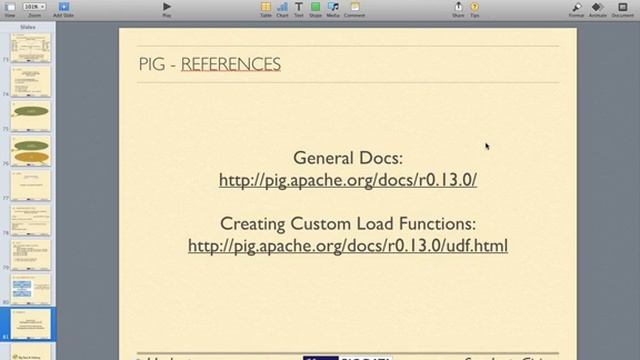Click the General Docs: text
The height and width of the screenshot is (360, 640).
(348, 158)
